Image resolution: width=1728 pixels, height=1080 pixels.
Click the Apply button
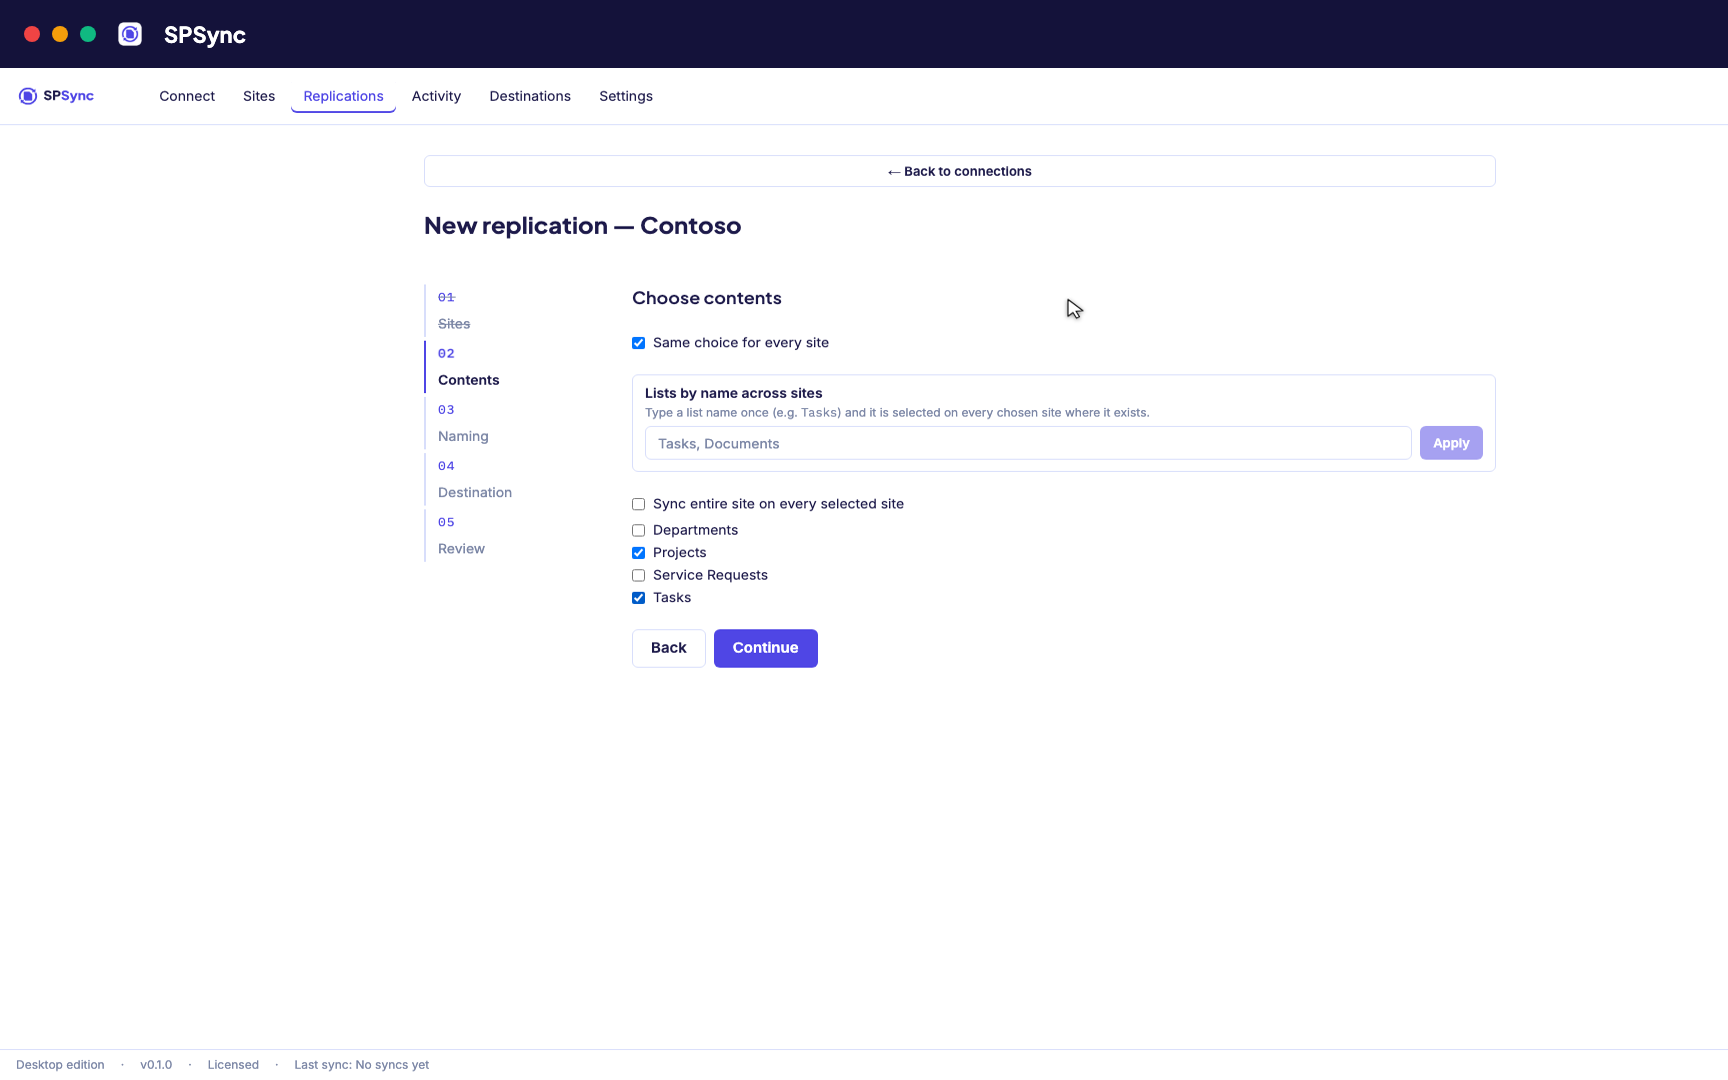(1451, 443)
